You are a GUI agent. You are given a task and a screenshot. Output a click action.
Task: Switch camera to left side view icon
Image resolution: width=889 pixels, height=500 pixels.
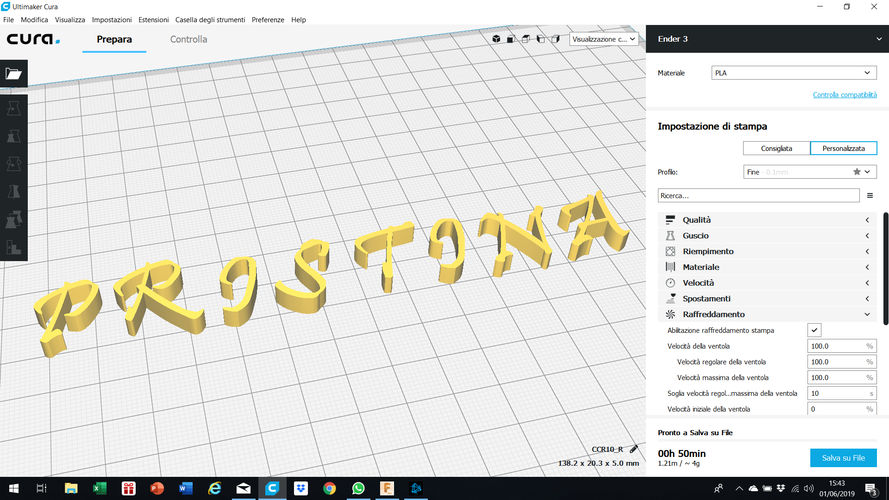coord(540,39)
